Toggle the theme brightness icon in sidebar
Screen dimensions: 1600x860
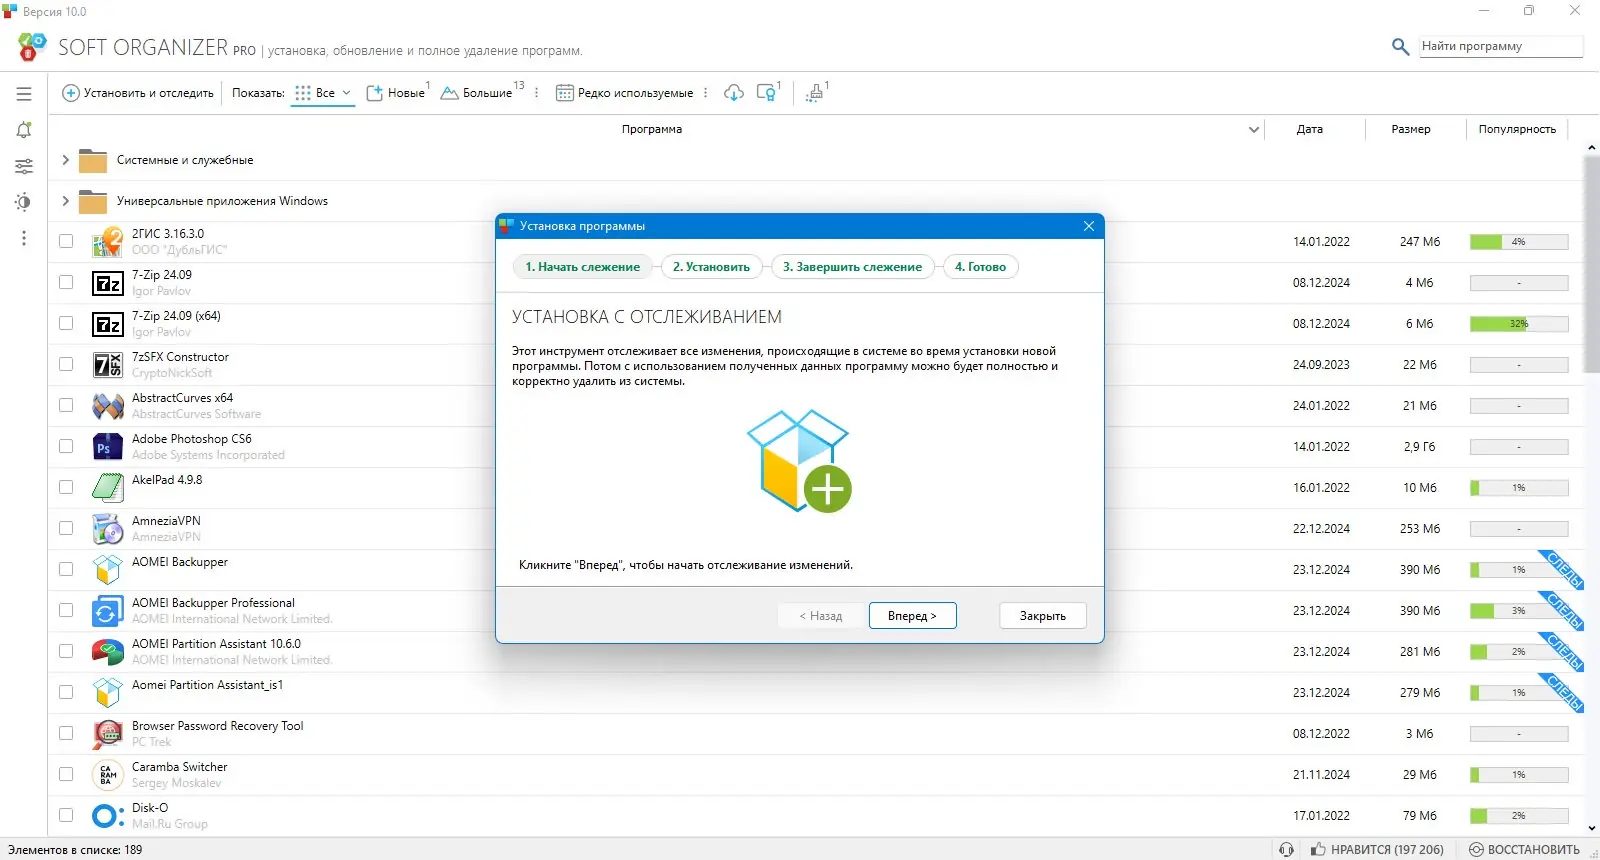tap(24, 202)
